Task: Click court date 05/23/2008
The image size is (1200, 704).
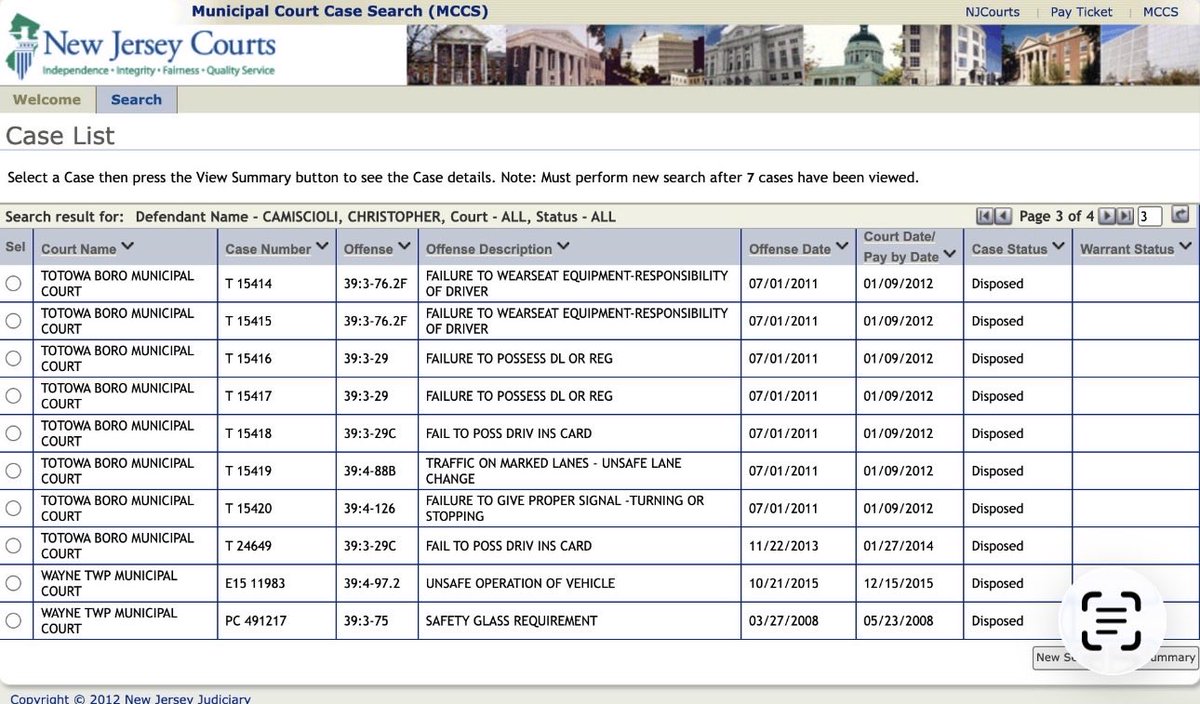Action: coord(898,621)
